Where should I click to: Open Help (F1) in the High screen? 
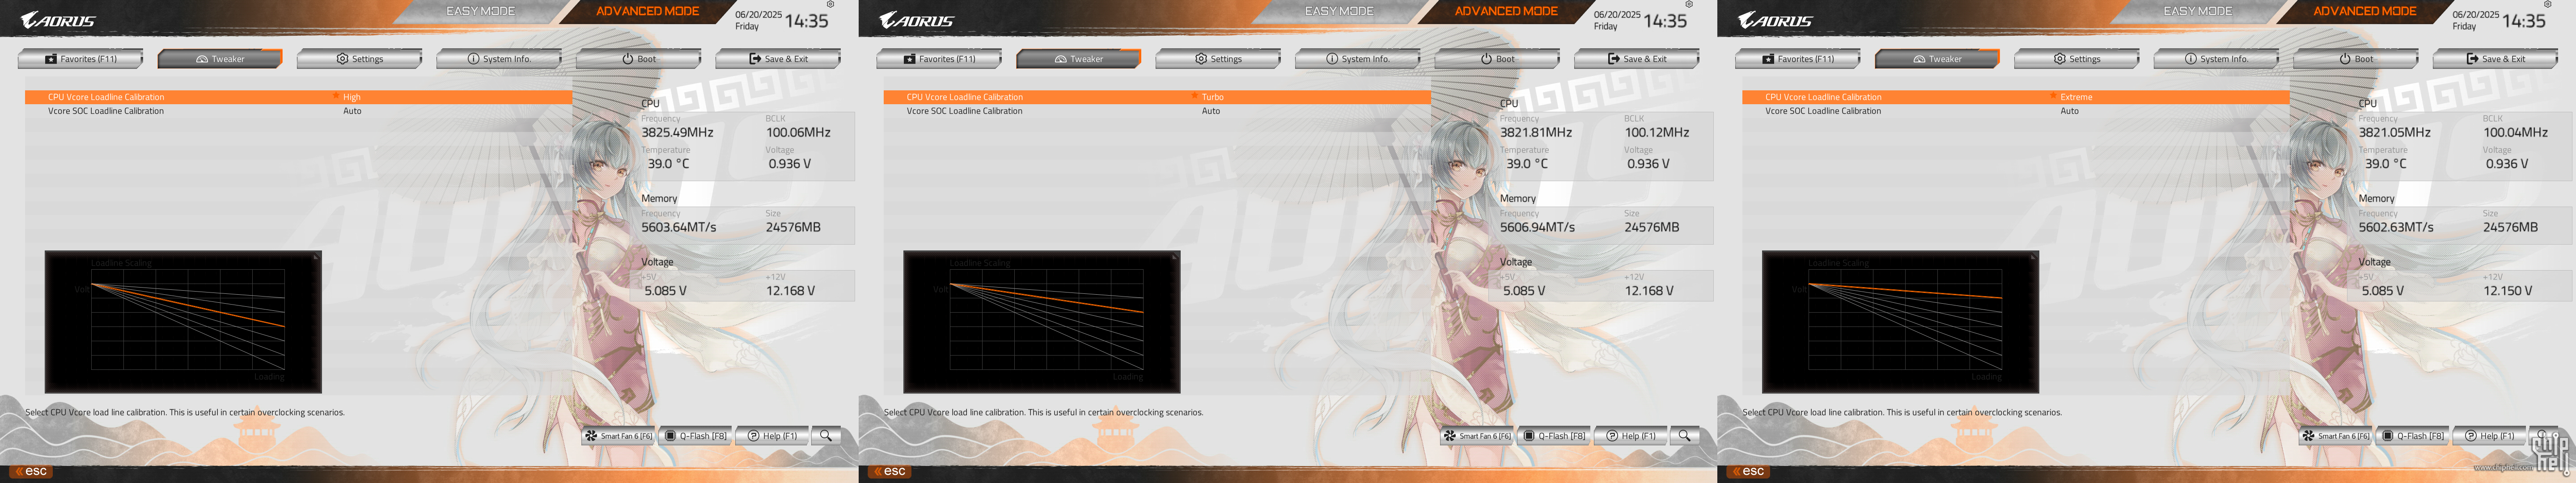pos(772,436)
